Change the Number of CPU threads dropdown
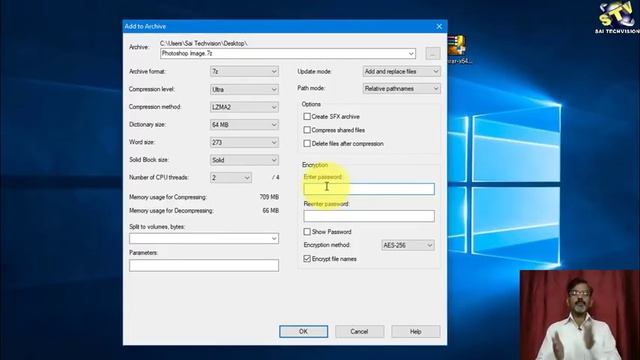 [x=231, y=178]
